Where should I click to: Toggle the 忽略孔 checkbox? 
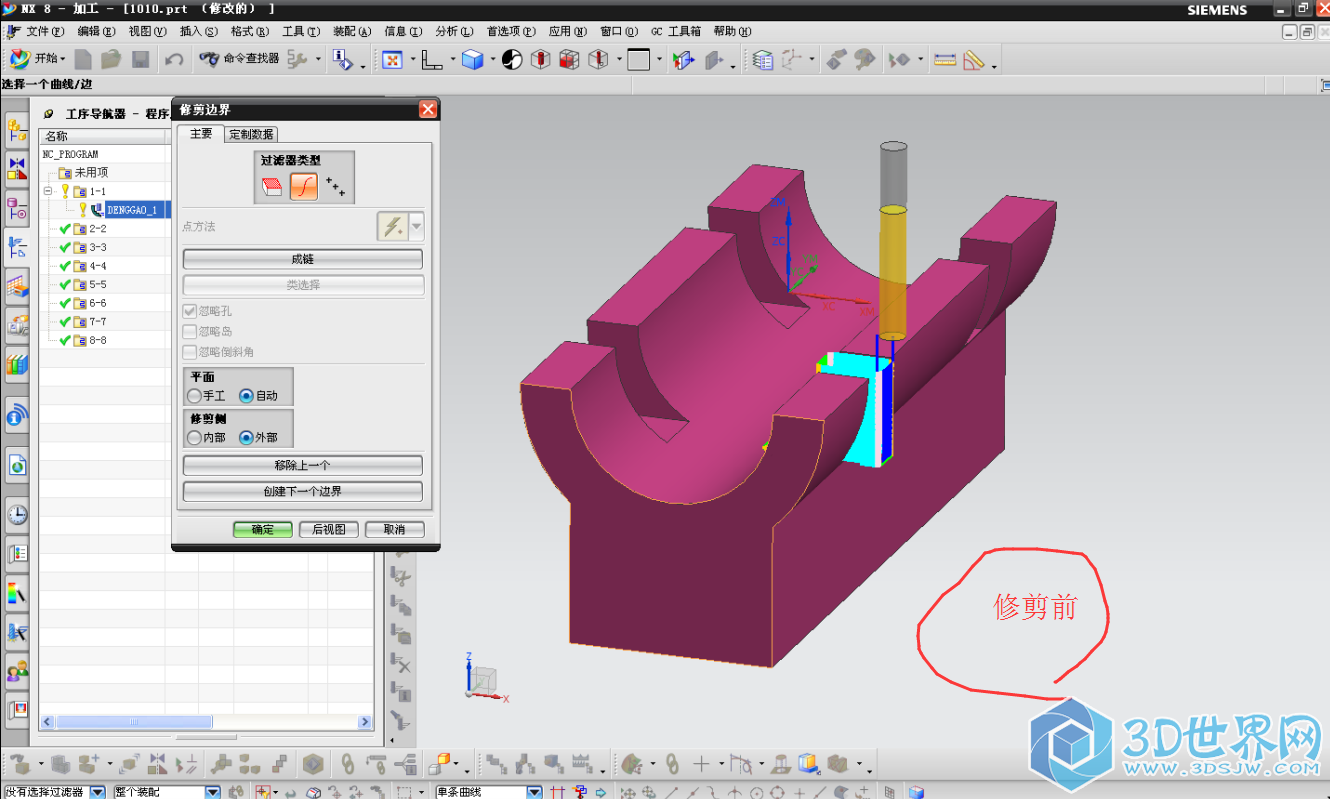point(190,311)
